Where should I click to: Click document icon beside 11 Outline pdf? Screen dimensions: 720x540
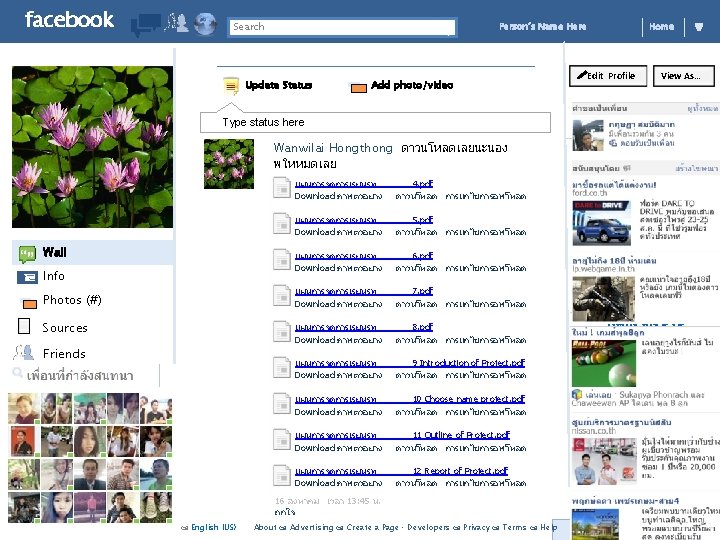click(282, 439)
